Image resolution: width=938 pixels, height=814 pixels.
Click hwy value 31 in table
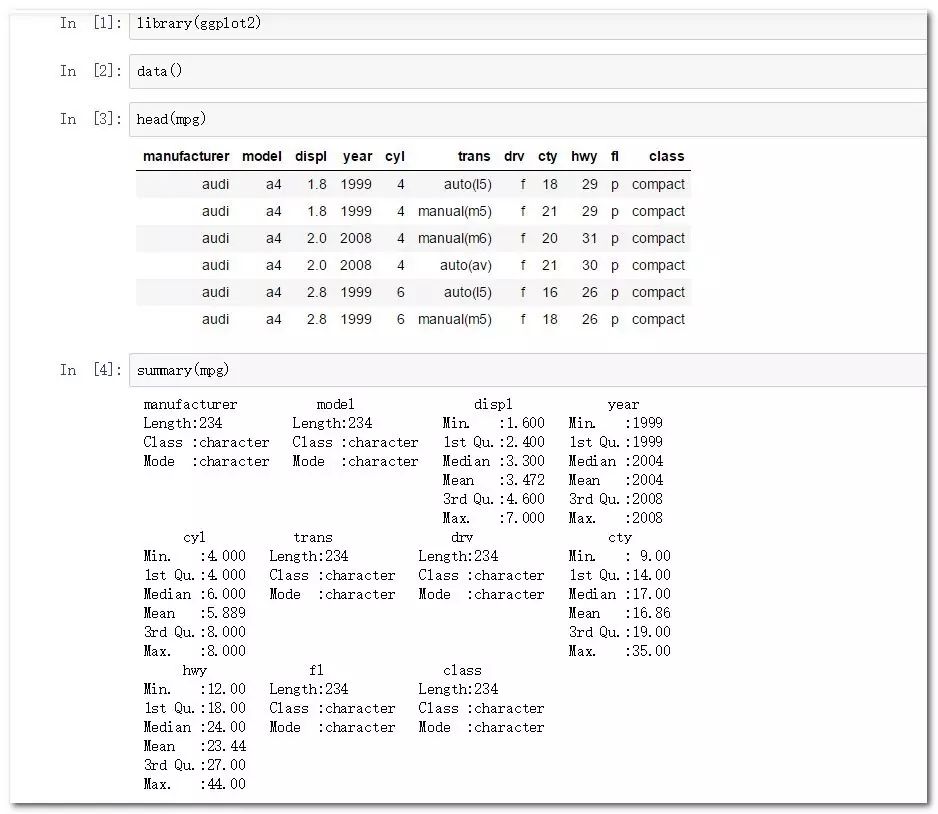tap(589, 238)
